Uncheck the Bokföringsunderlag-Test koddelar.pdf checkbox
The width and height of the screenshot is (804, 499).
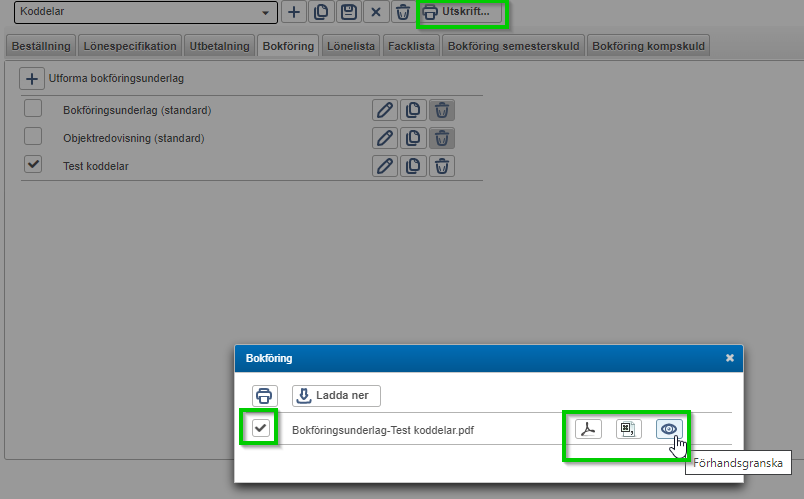pyautogui.click(x=261, y=428)
